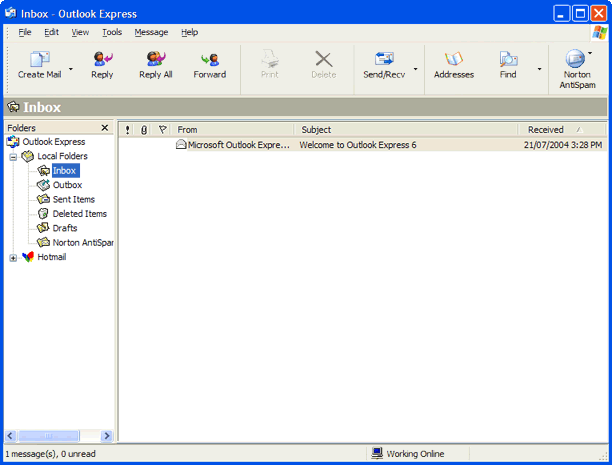
Task: Click the Reply toolbar icon
Action: tap(102, 60)
